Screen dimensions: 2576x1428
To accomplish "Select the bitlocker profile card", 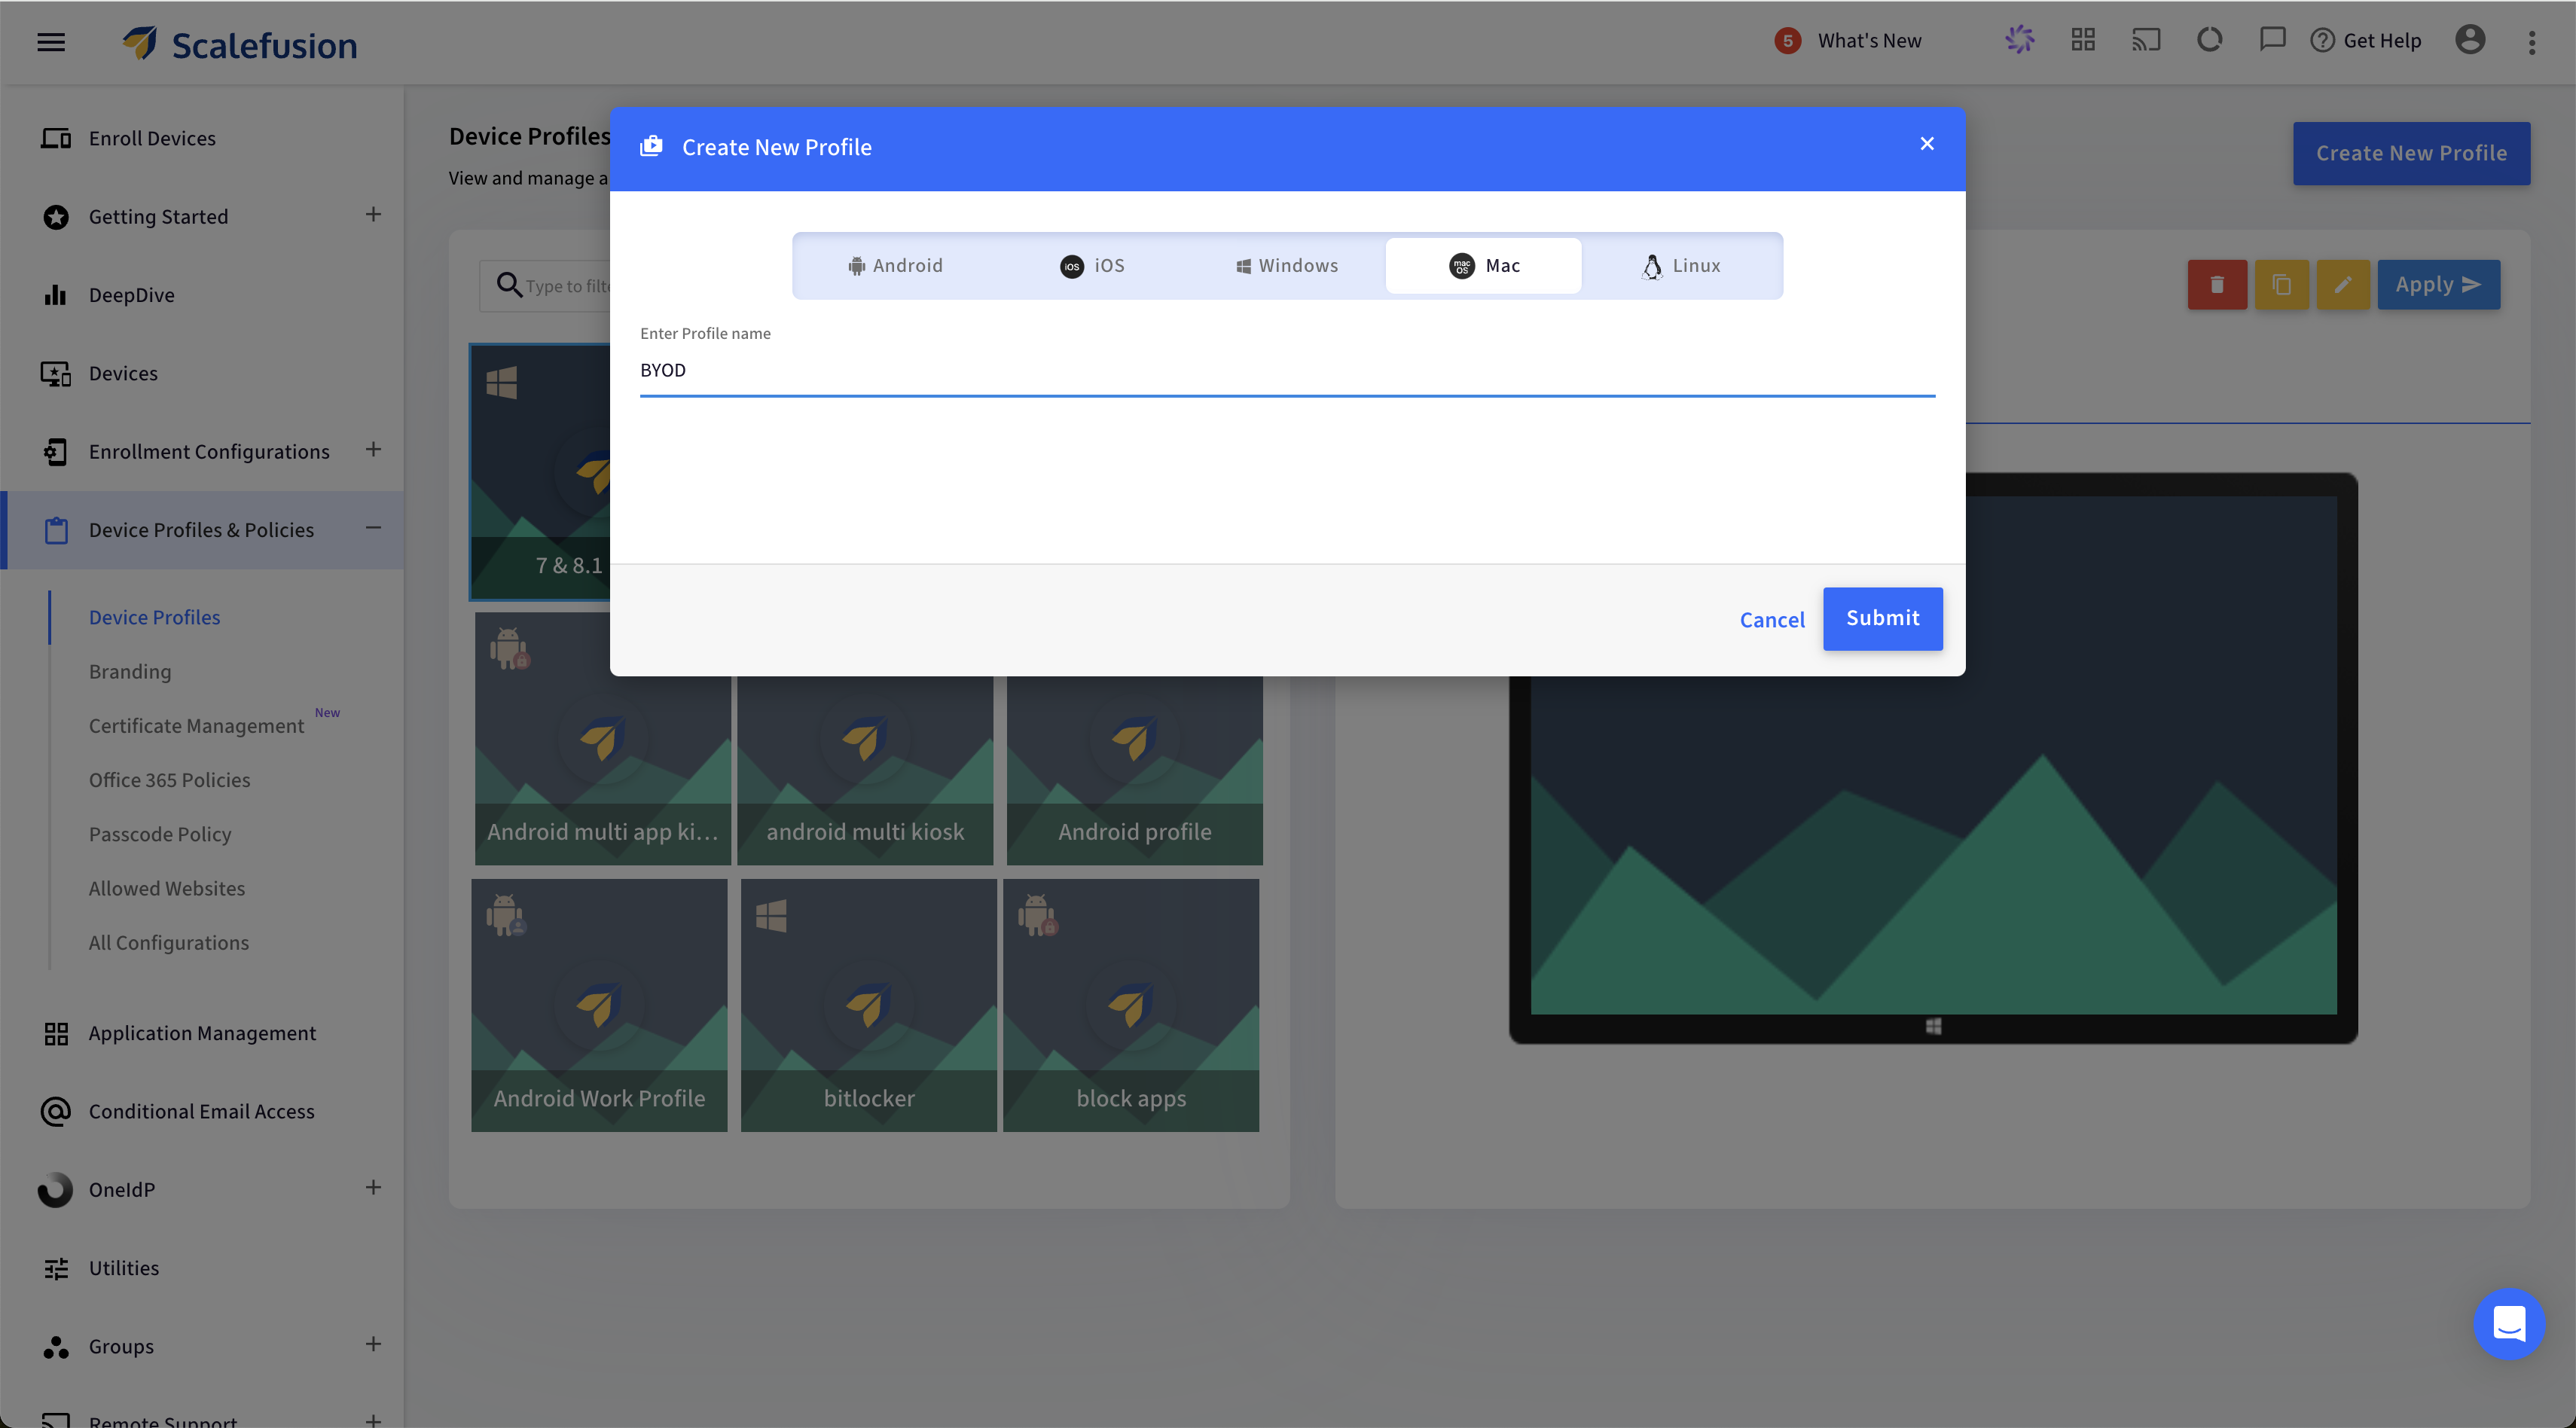I will [x=869, y=1005].
